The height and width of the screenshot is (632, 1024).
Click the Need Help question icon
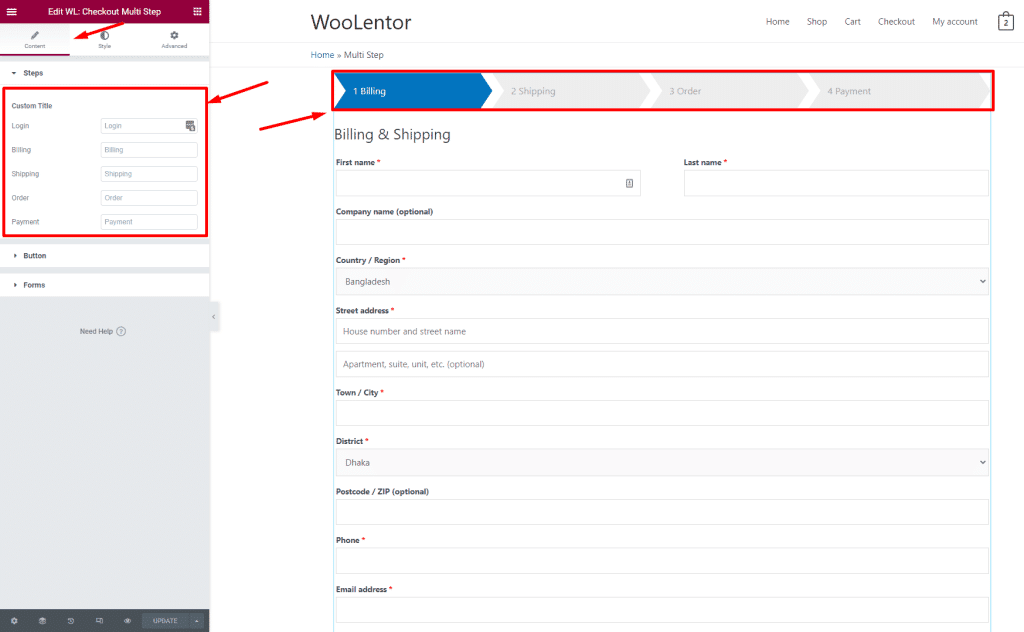pyautogui.click(x=121, y=331)
